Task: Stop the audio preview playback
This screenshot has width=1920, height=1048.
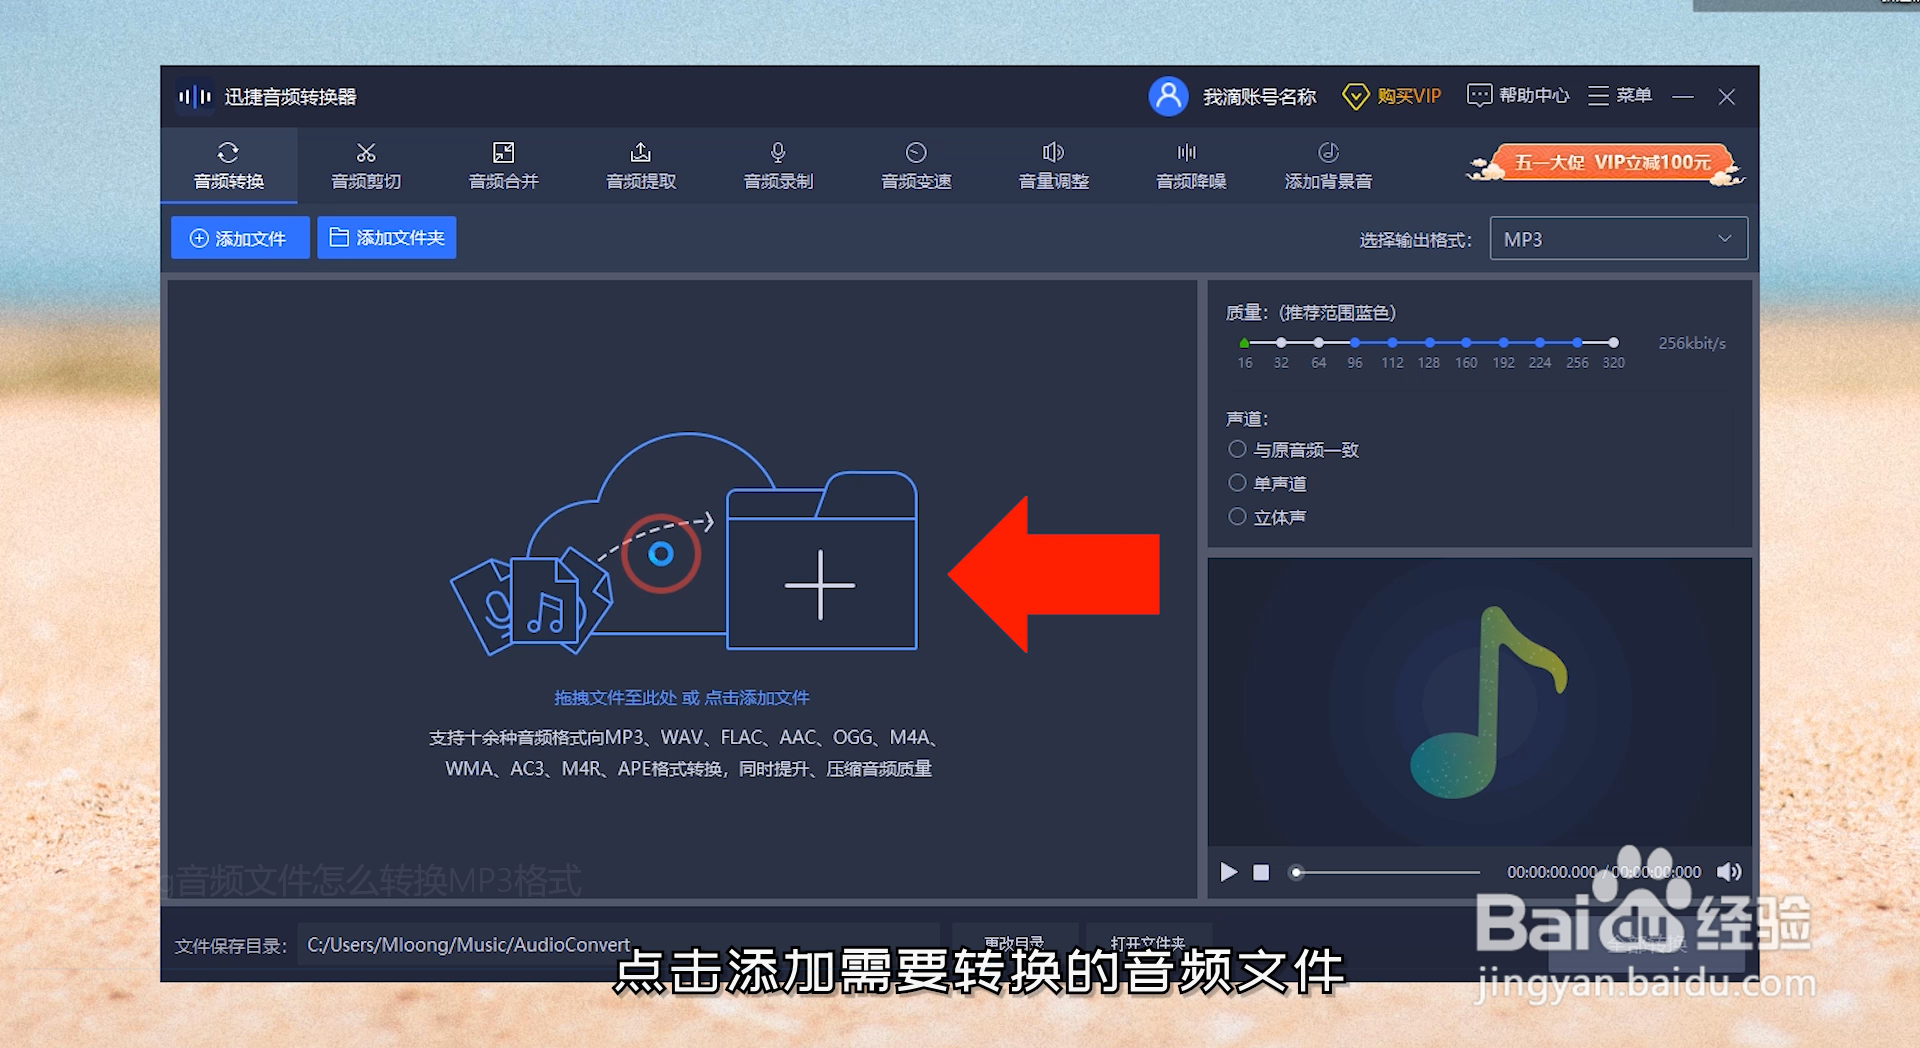Action: (x=1261, y=872)
